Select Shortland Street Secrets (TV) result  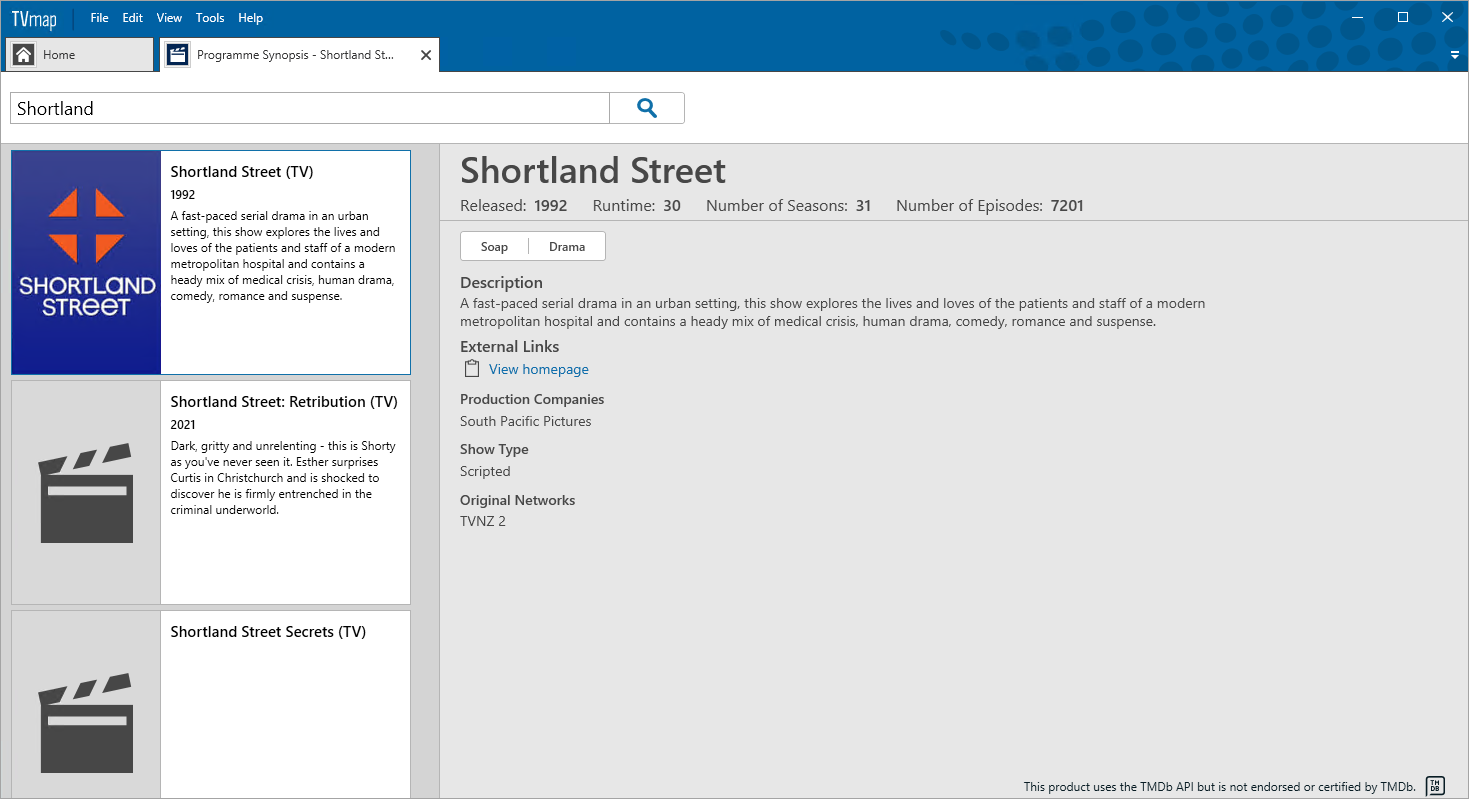click(211, 705)
